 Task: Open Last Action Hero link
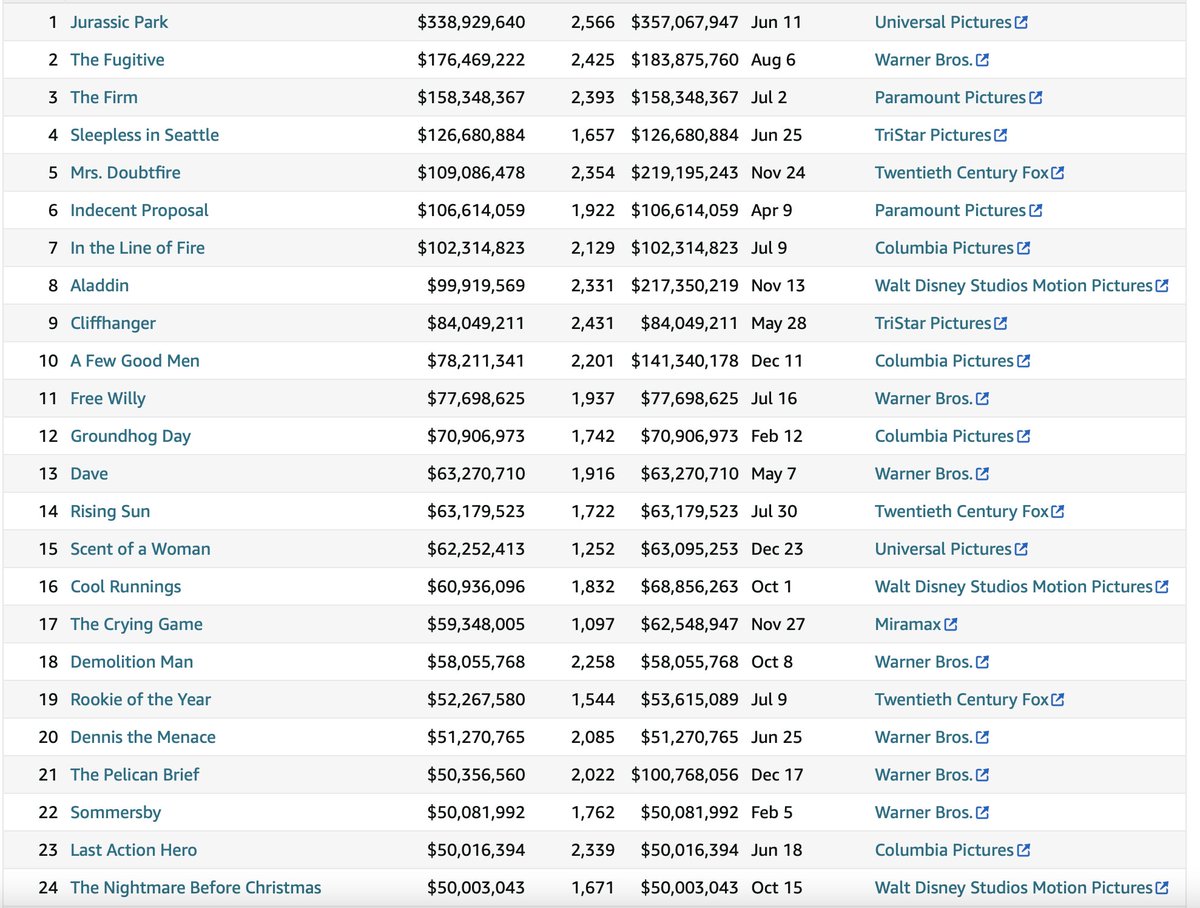point(134,851)
